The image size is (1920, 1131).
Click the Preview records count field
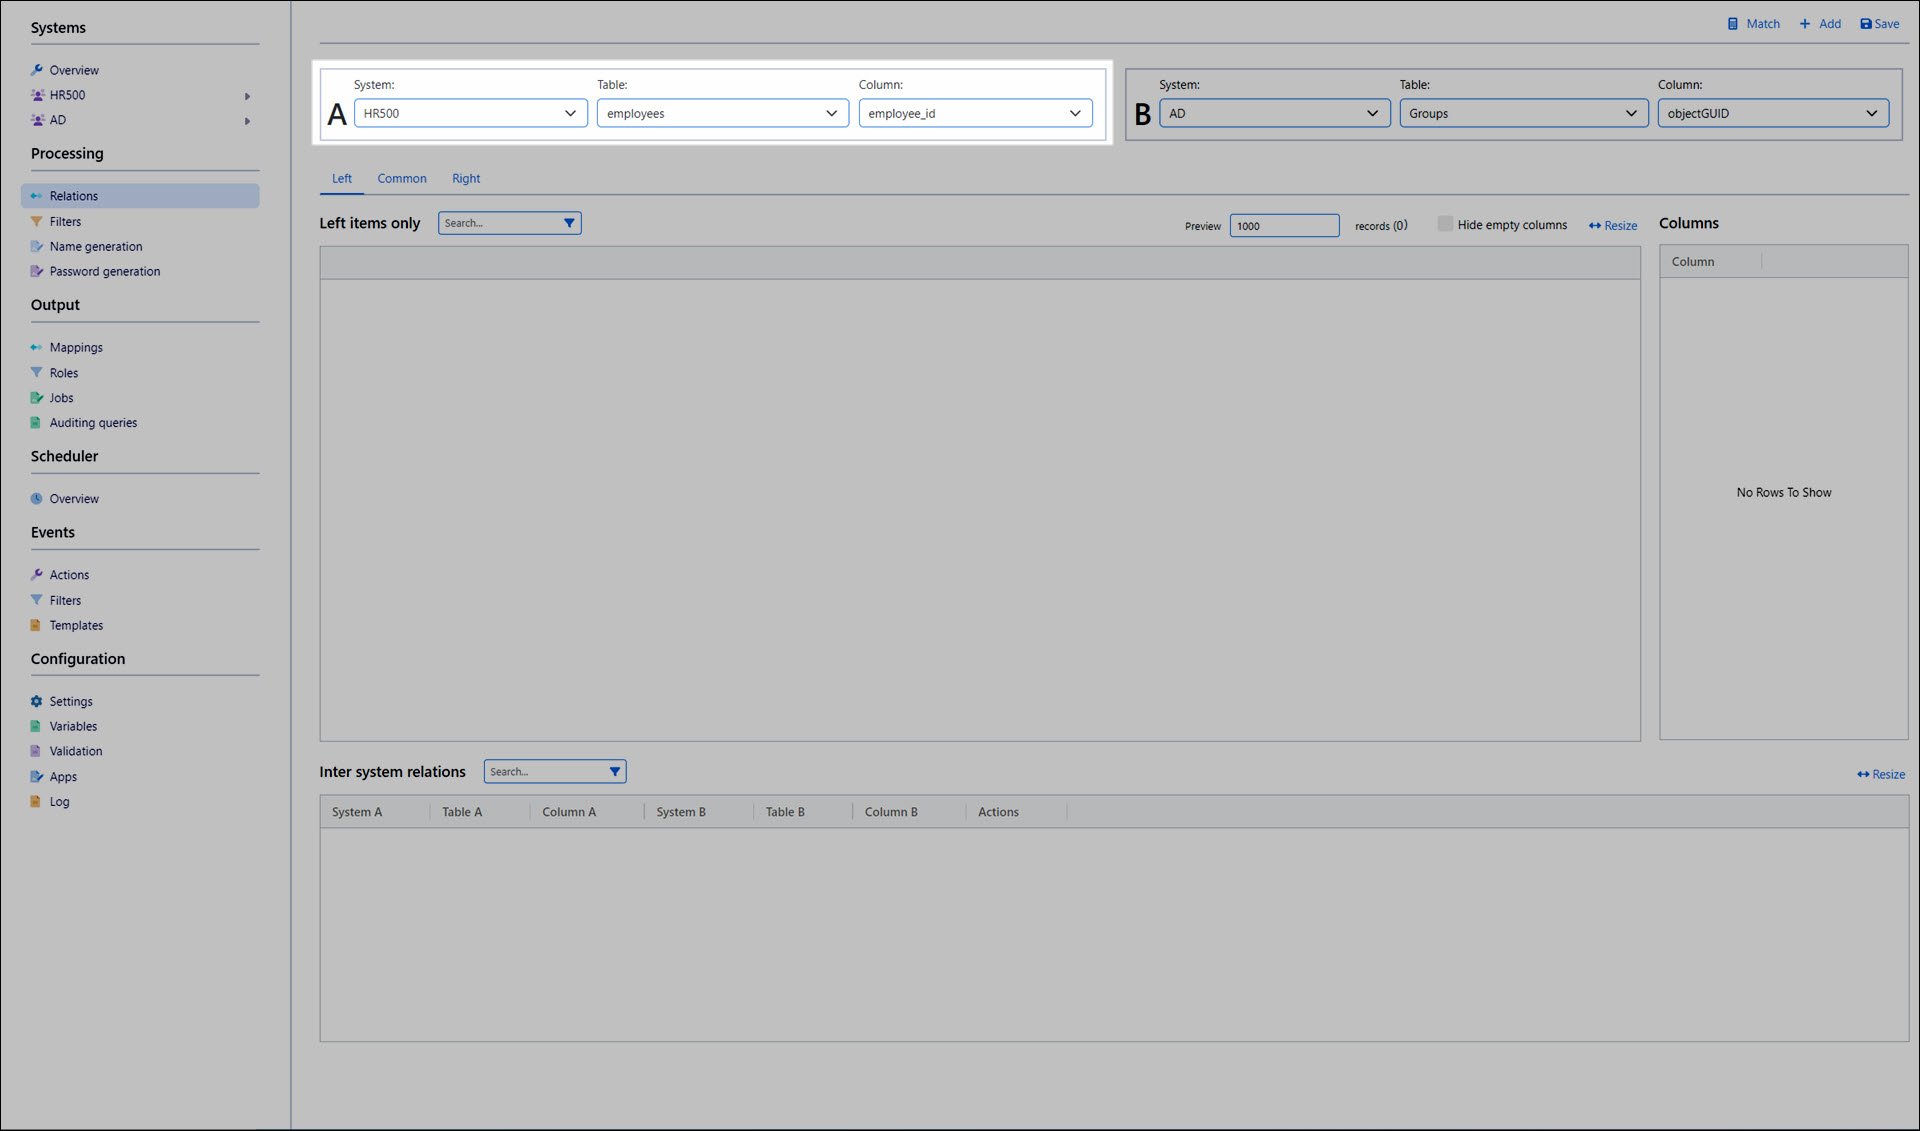coord(1283,226)
